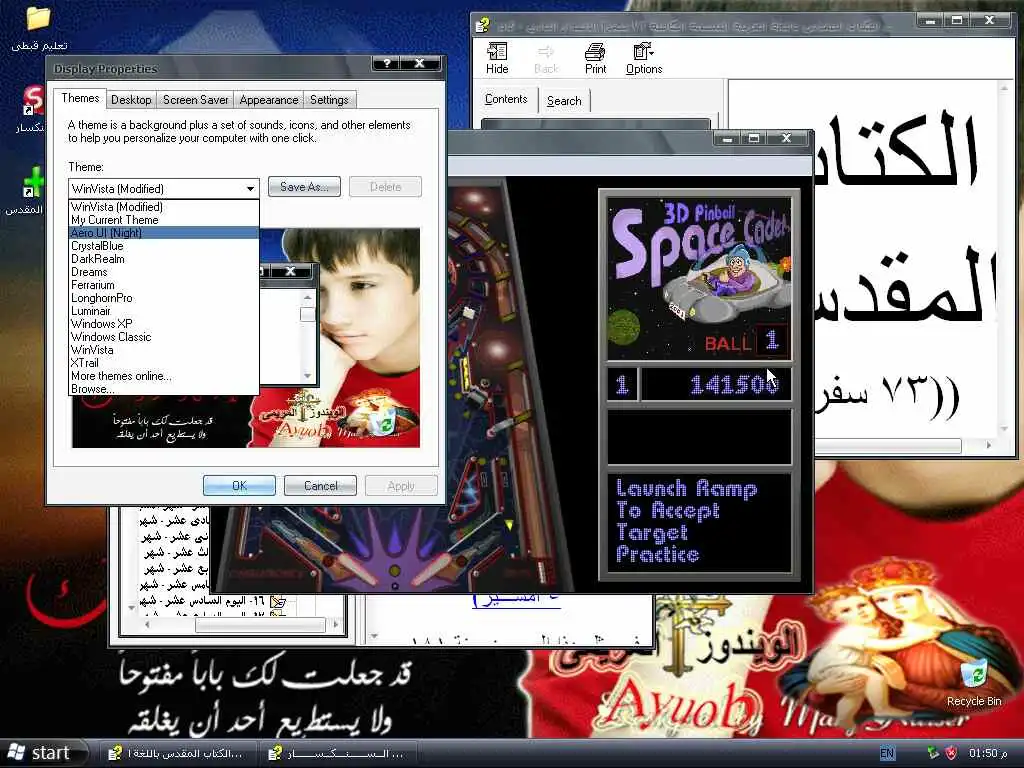The width and height of the screenshot is (1024, 768).
Task: Switch to the Settings tab
Action: click(x=329, y=100)
